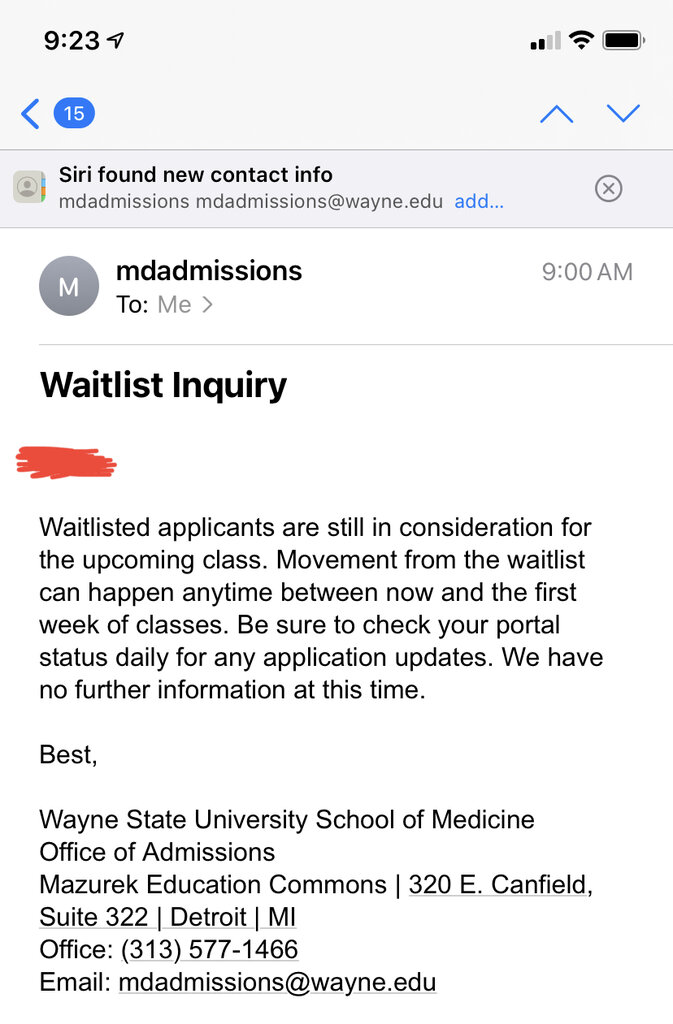This screenshot has width=673, height=1024.
Task: Tap the contacts icon in Siri banner
Action: 29,188
